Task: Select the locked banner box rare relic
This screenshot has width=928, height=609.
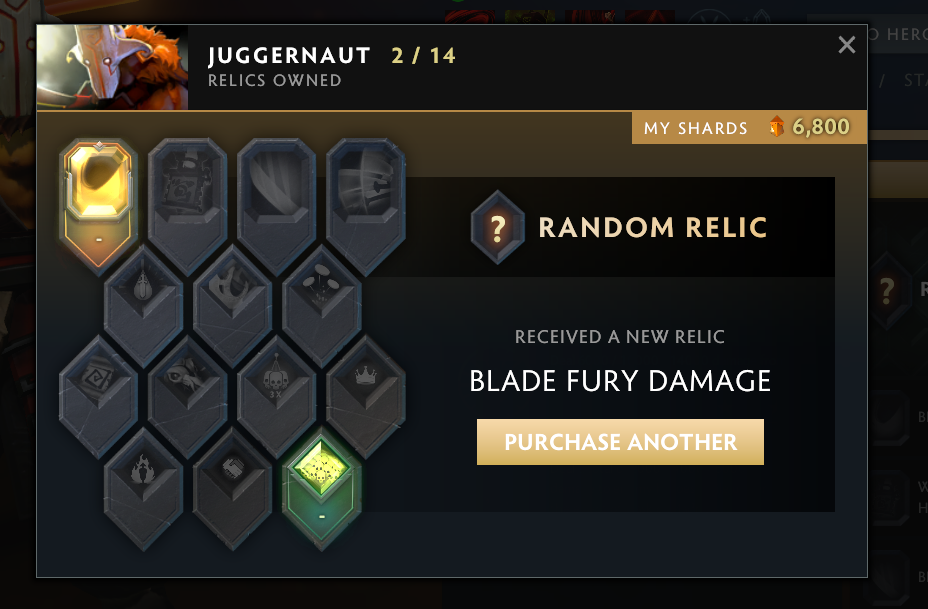Action: tap(188, 205)
